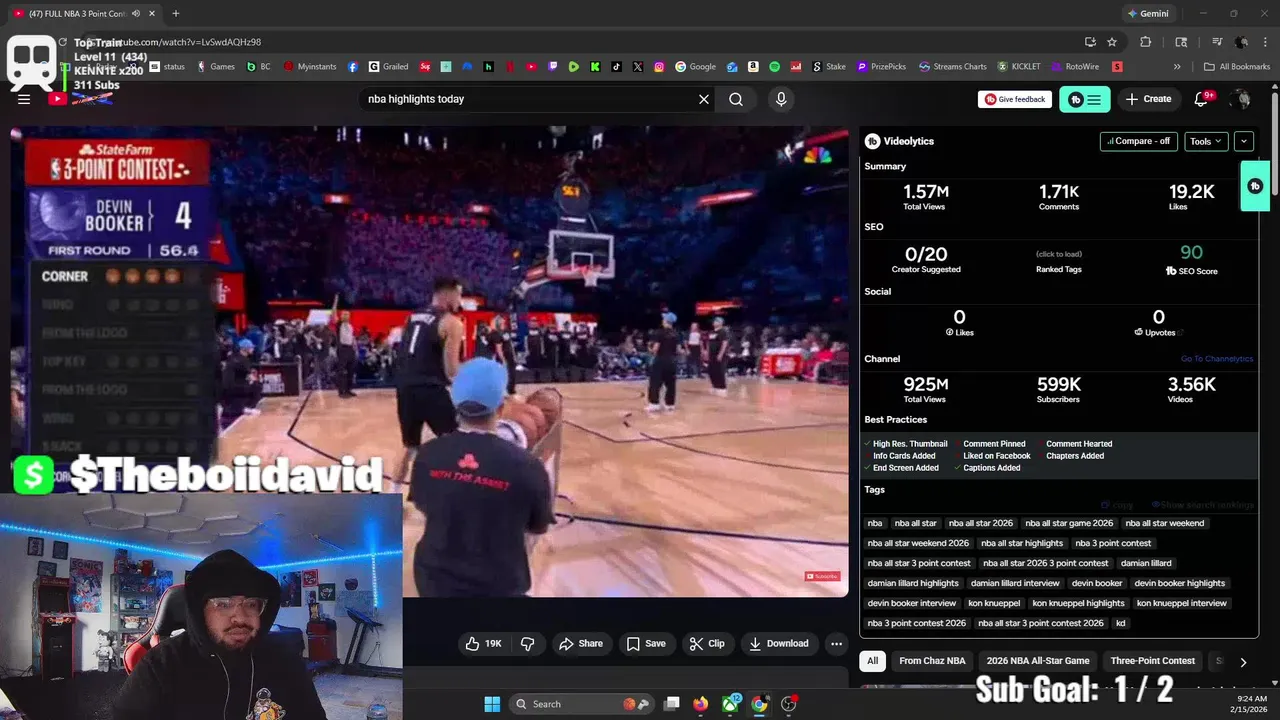
Task: Select the All filter chip
Action: [x=873, y=661]
